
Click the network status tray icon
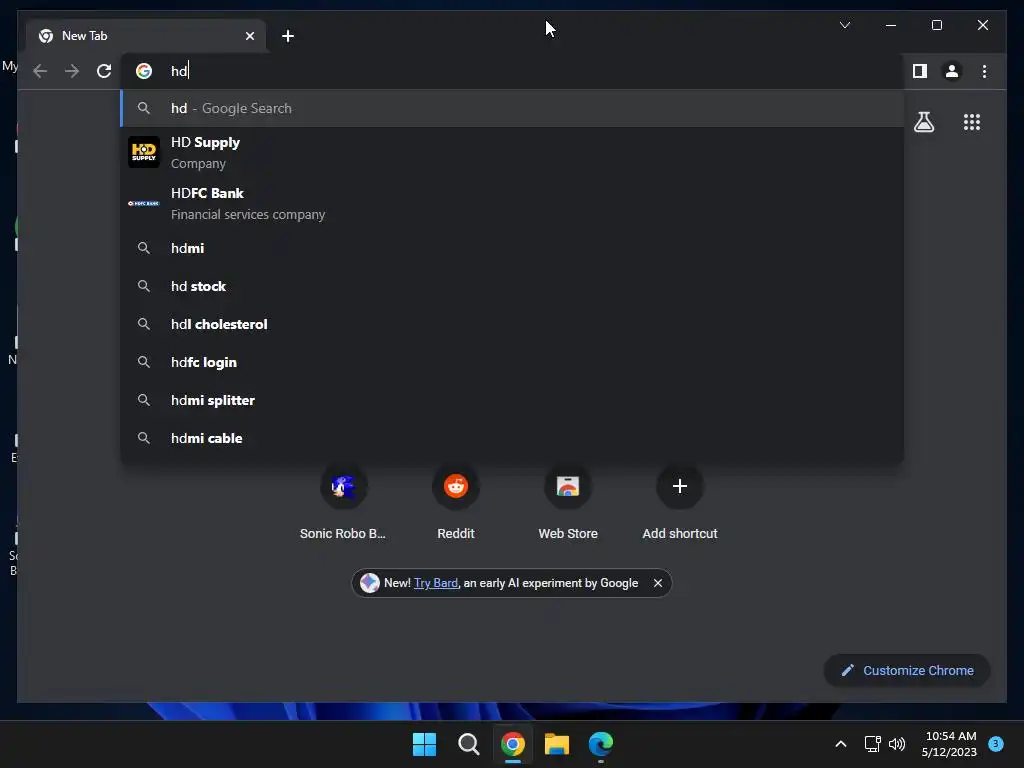click(872, 744)
